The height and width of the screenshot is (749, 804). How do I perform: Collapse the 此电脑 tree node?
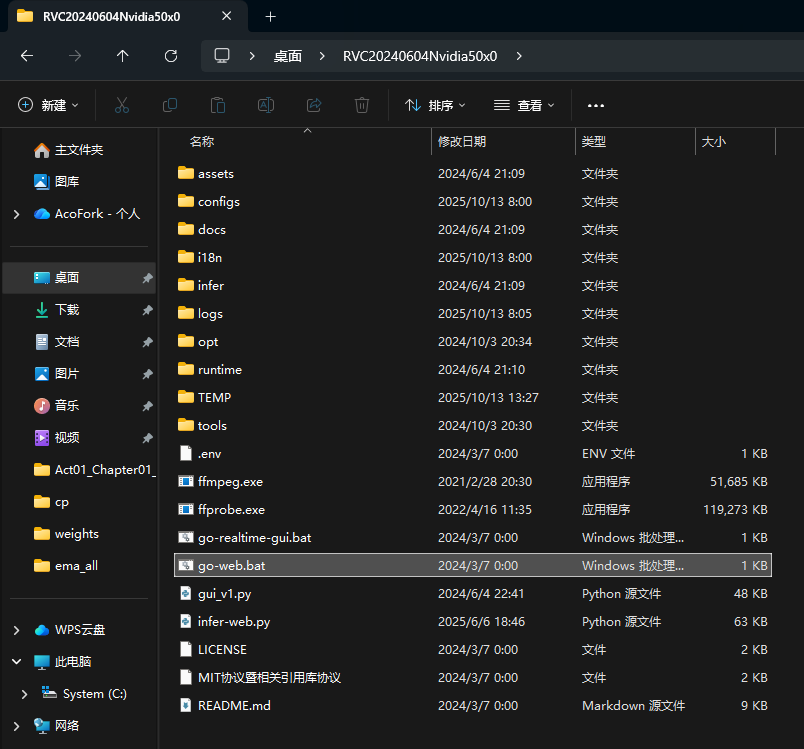tap(16, 662)
